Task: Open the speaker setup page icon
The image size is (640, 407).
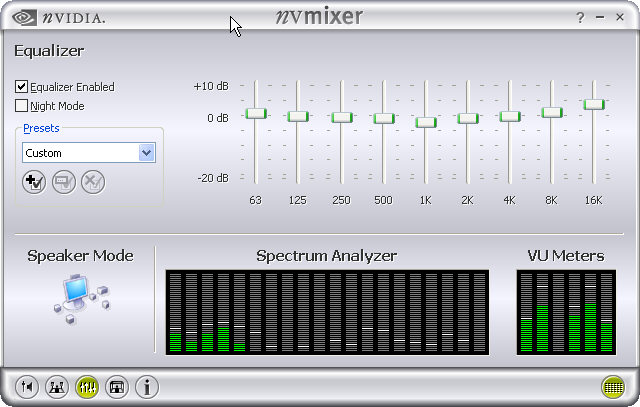Action: (x=57, y=387)
